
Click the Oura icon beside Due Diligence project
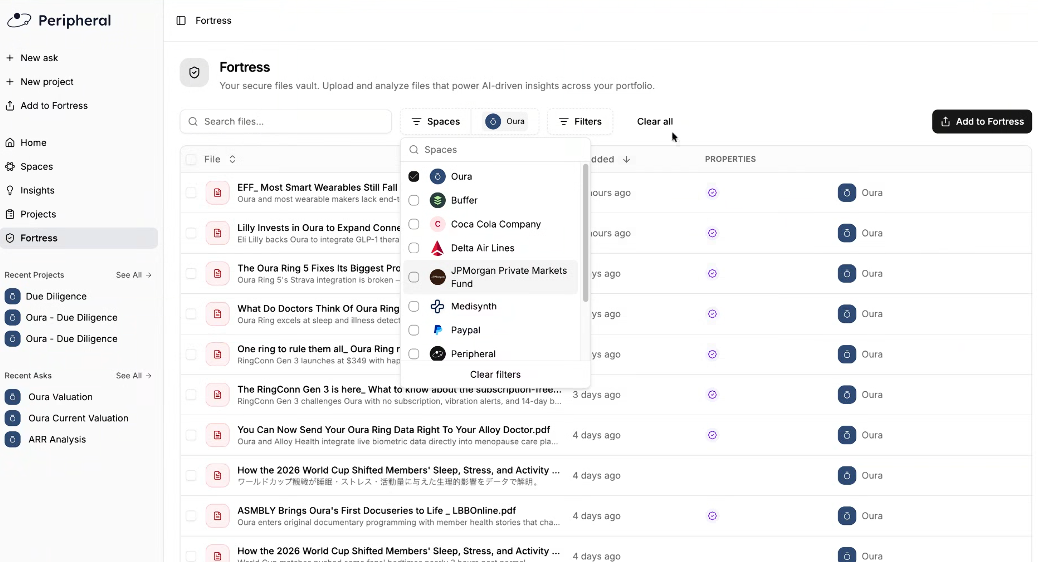13,296
